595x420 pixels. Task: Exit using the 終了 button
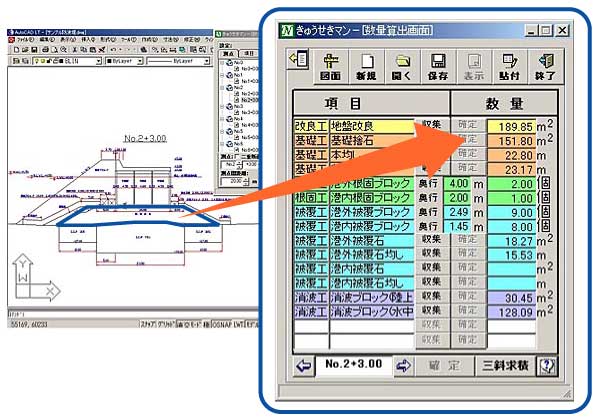[x=545, y=67]
